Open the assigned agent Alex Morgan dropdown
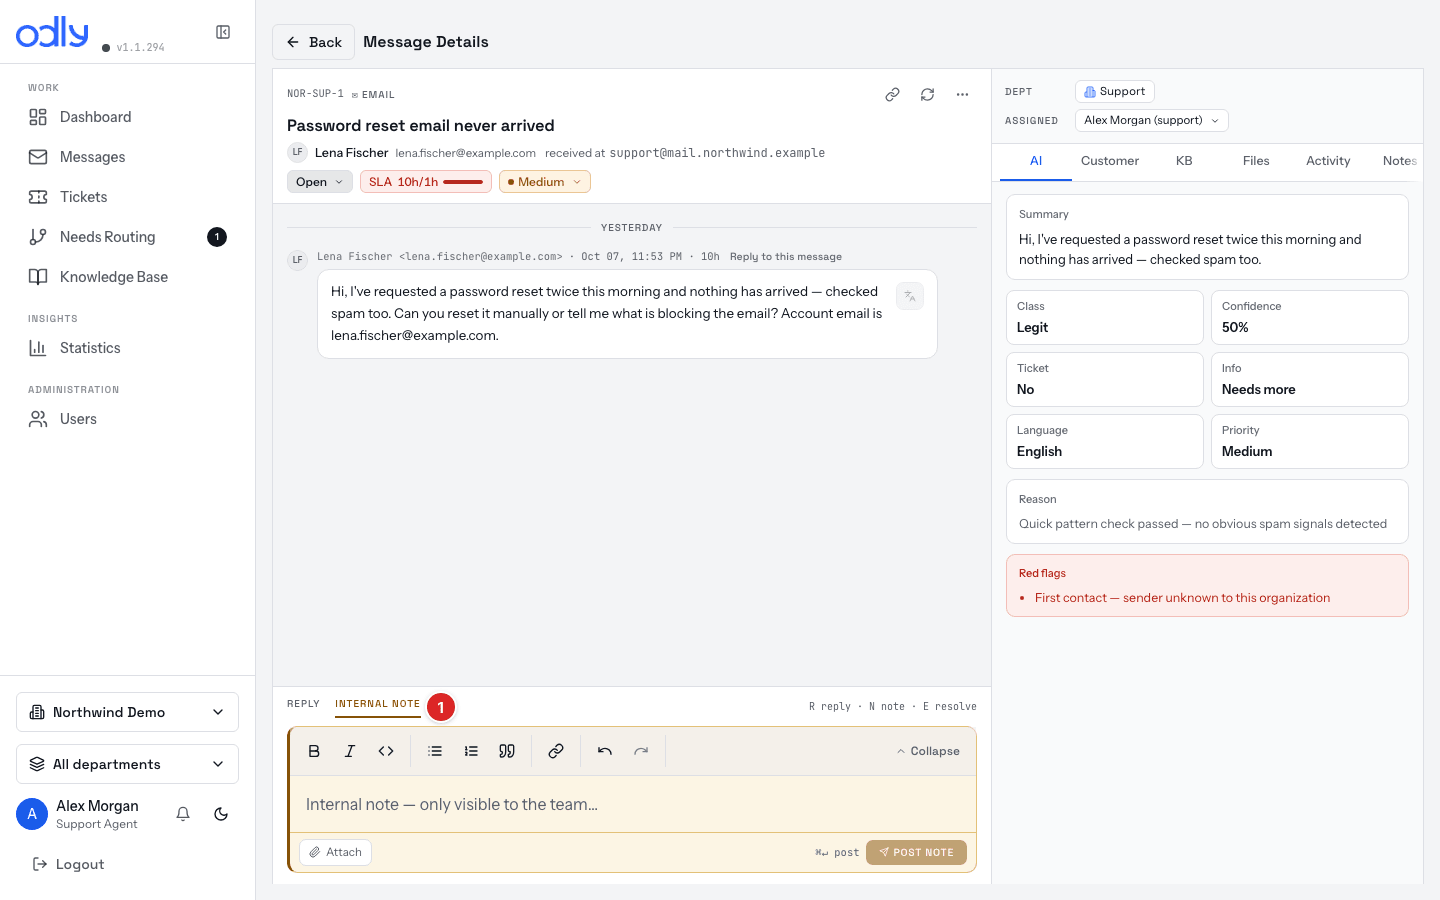 tap(1152, 120)
